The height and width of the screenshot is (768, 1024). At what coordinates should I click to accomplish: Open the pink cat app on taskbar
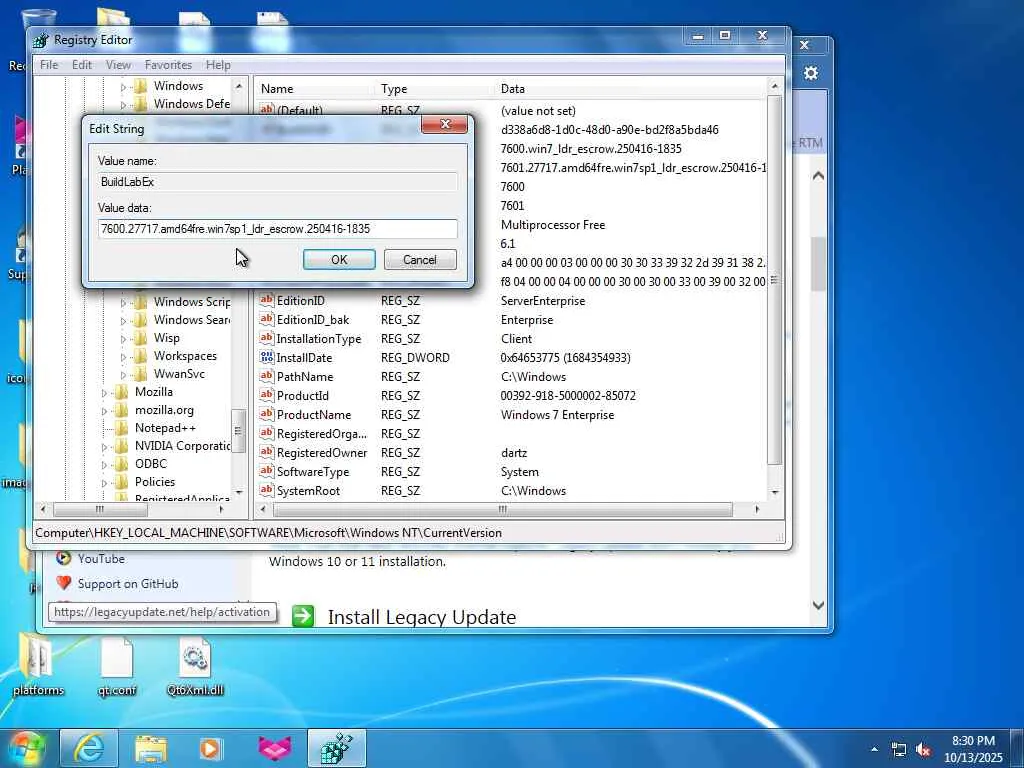274,748
